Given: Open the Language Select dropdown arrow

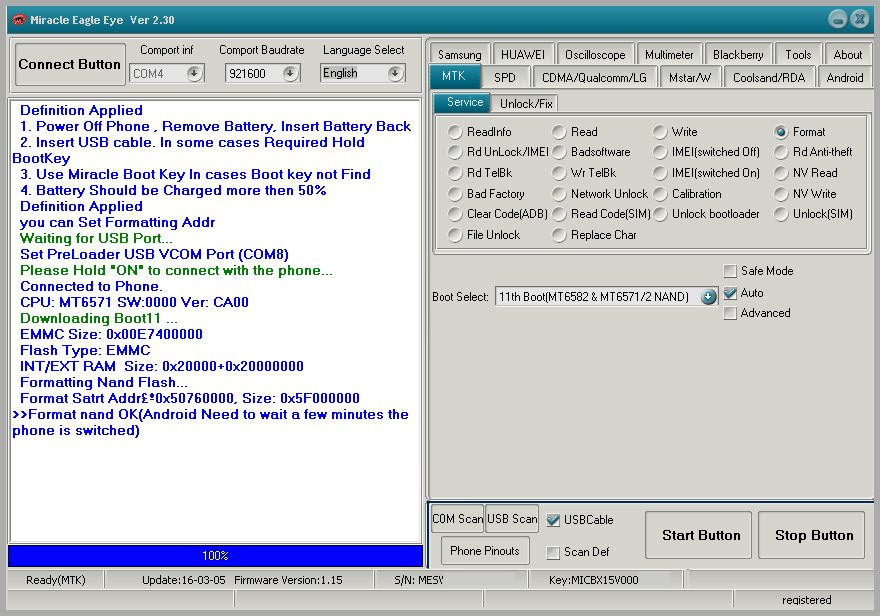Looking at the screenshot, I should 395,73.
